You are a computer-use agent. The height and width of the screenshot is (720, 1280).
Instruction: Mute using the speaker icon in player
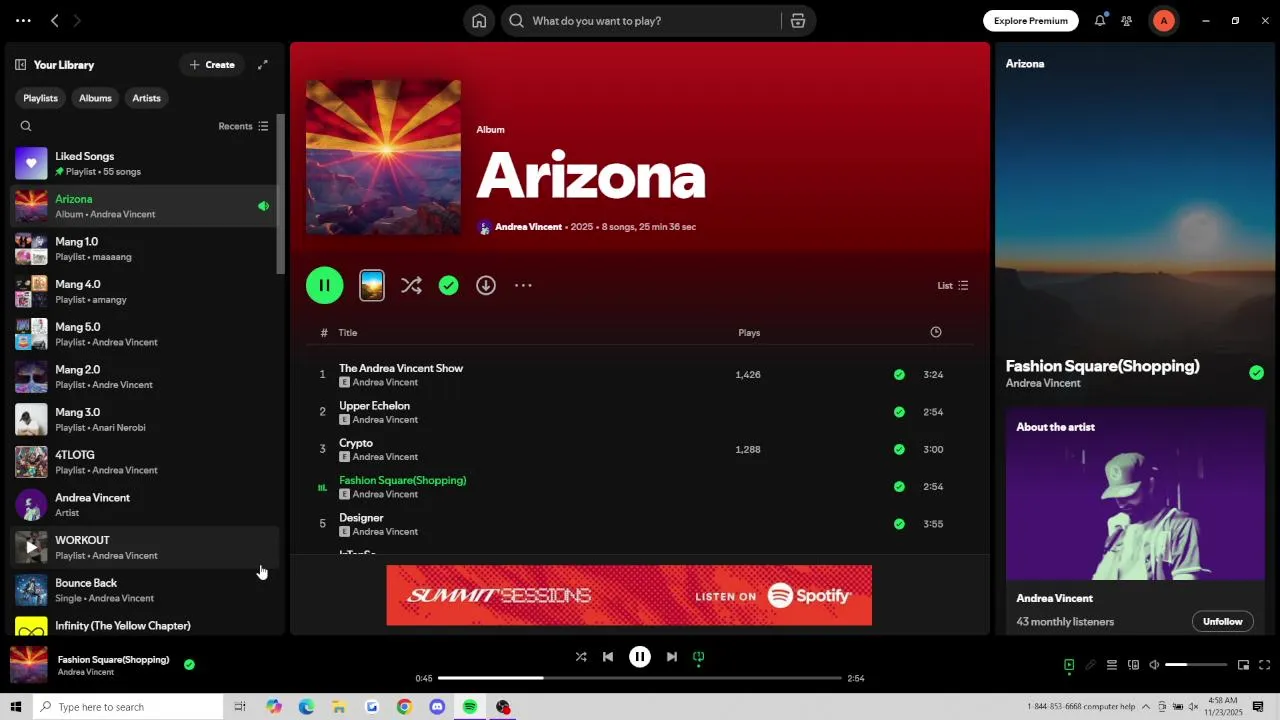pyautogui.click(x=1154, y=665)
